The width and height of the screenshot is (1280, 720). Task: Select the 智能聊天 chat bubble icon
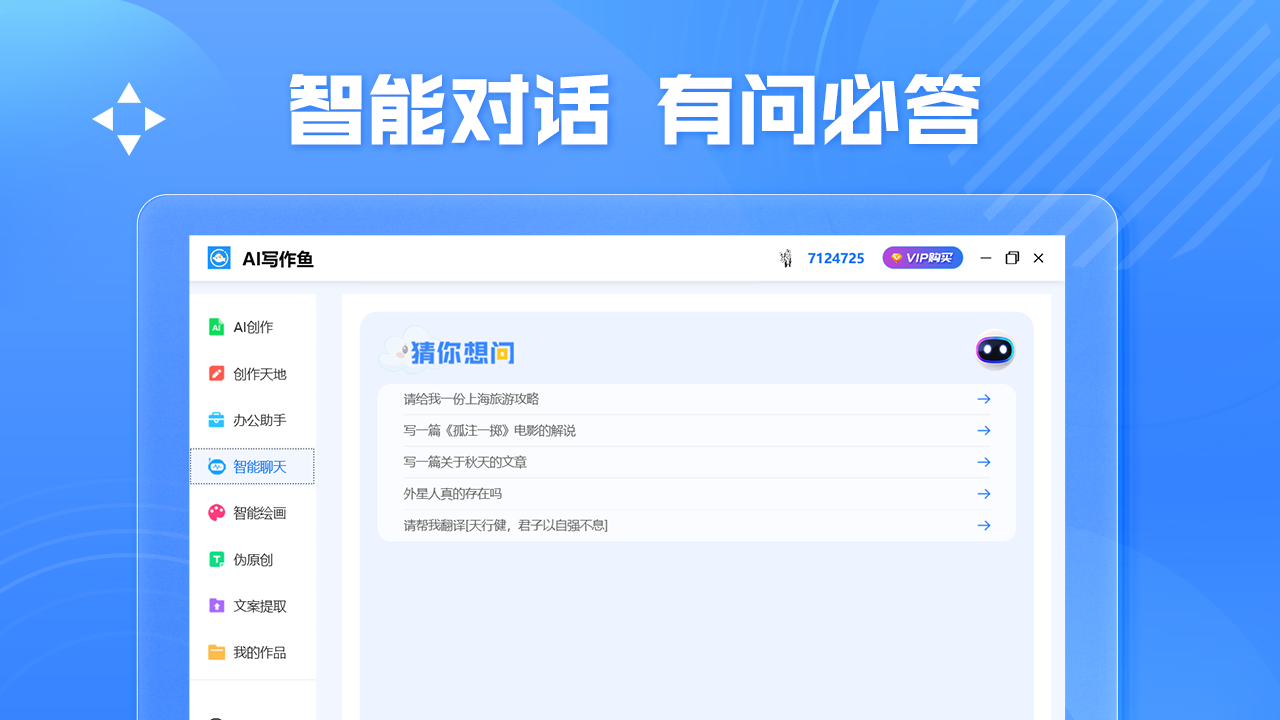[x=217, y=466]
